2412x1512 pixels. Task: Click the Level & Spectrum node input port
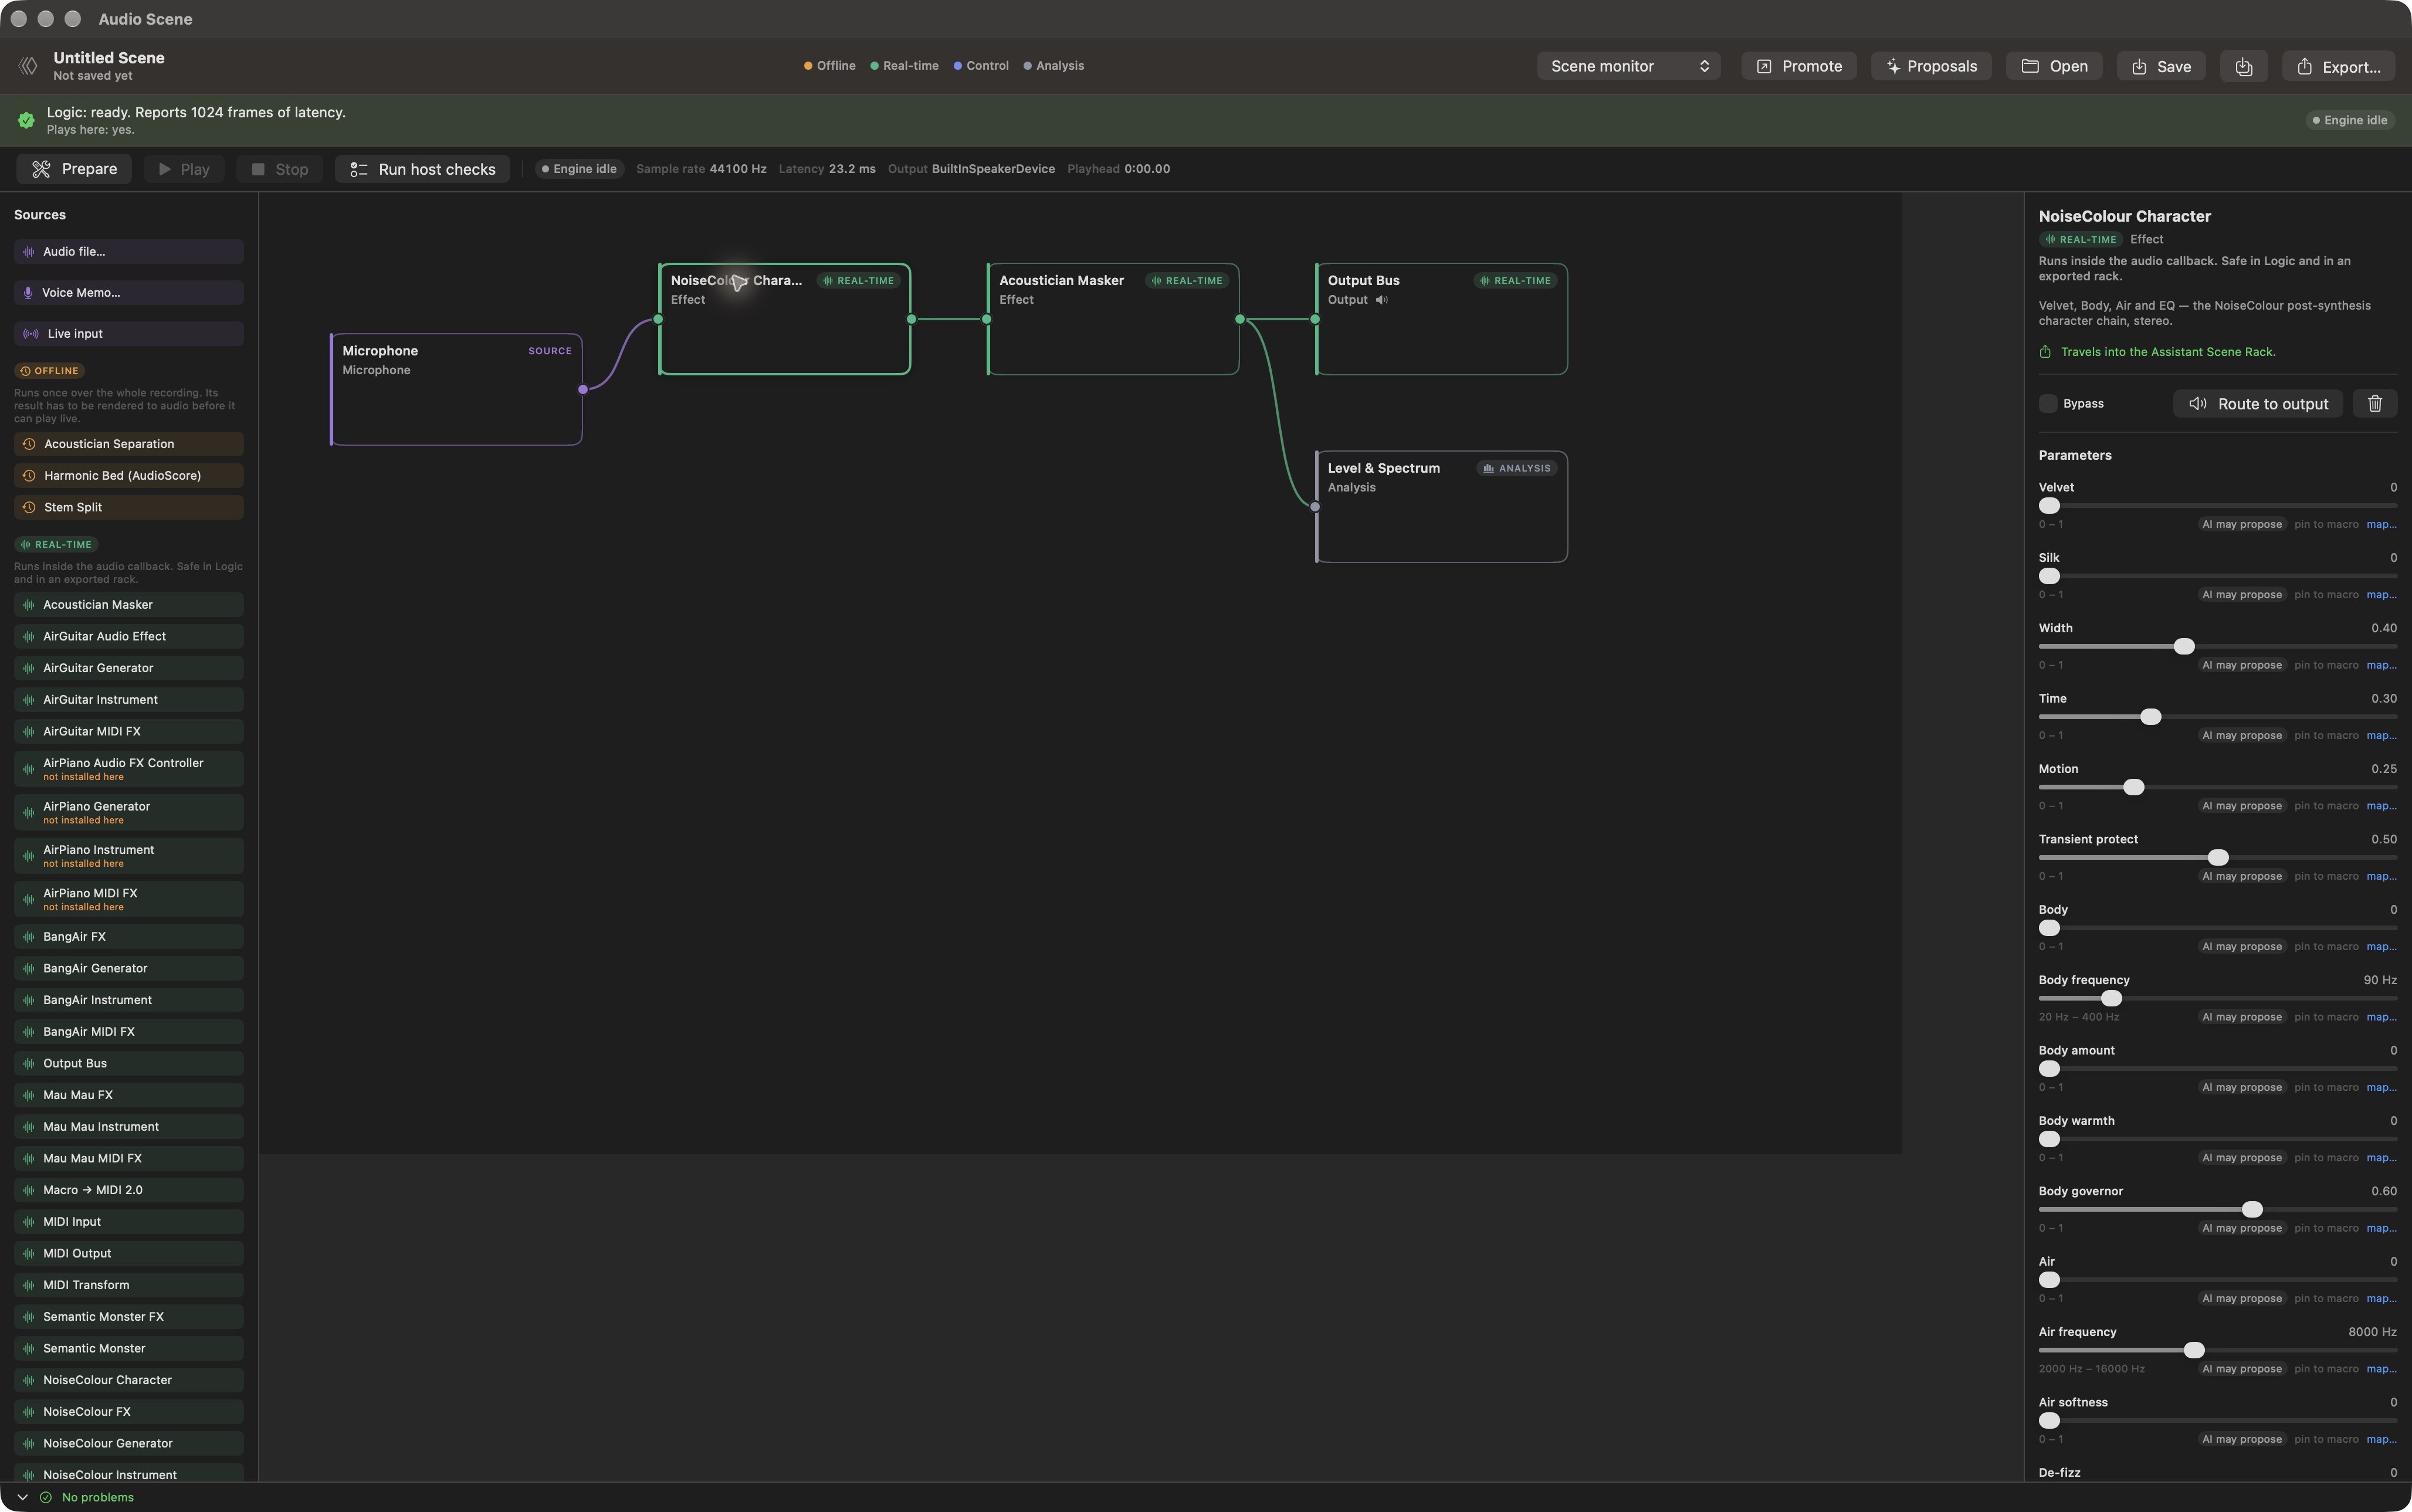point(1315,507)
